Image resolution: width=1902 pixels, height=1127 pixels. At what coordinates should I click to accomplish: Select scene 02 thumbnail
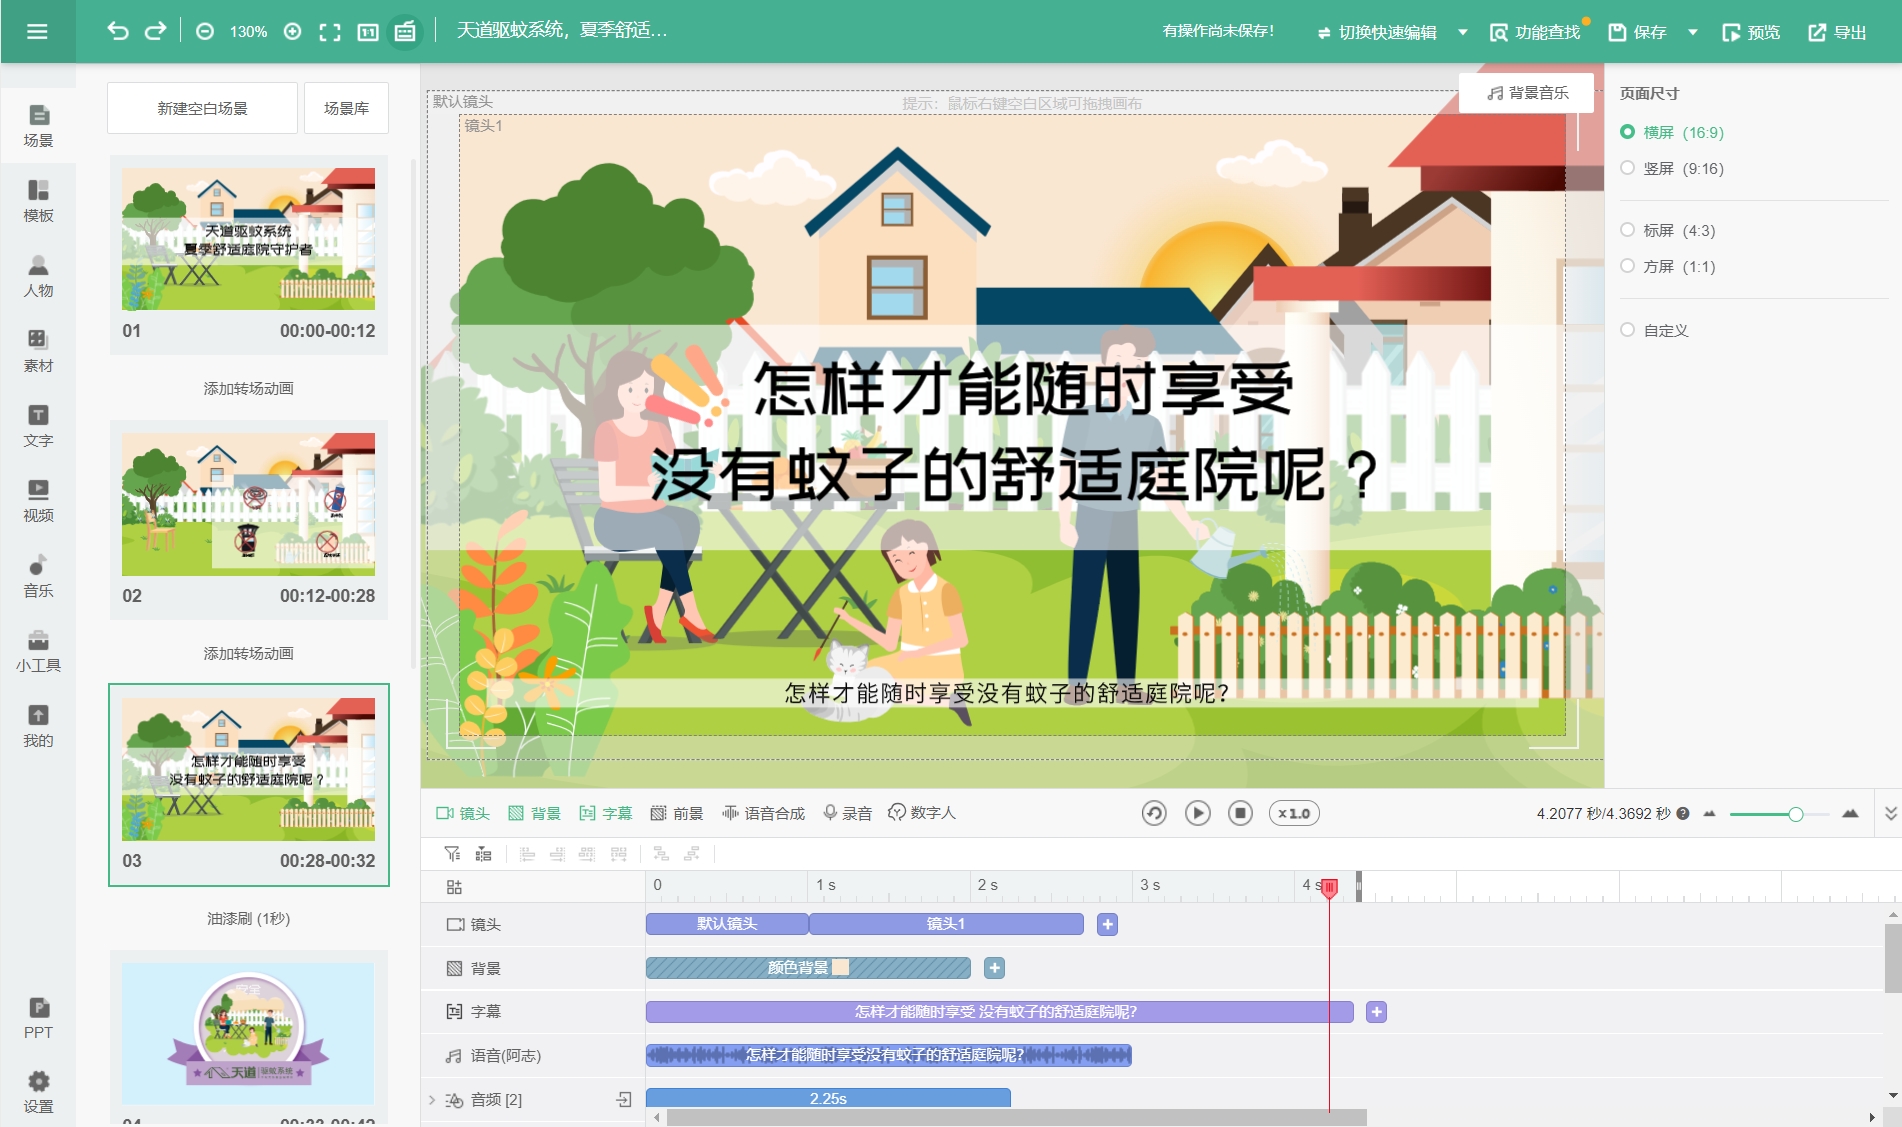pyautogui.click(x=248, y=504)
